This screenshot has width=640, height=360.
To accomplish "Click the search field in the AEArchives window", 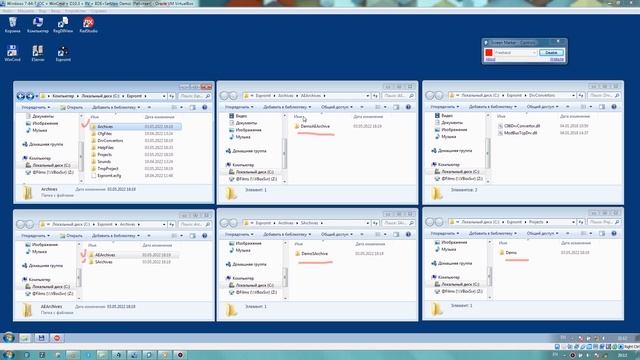I will (399, 96).
